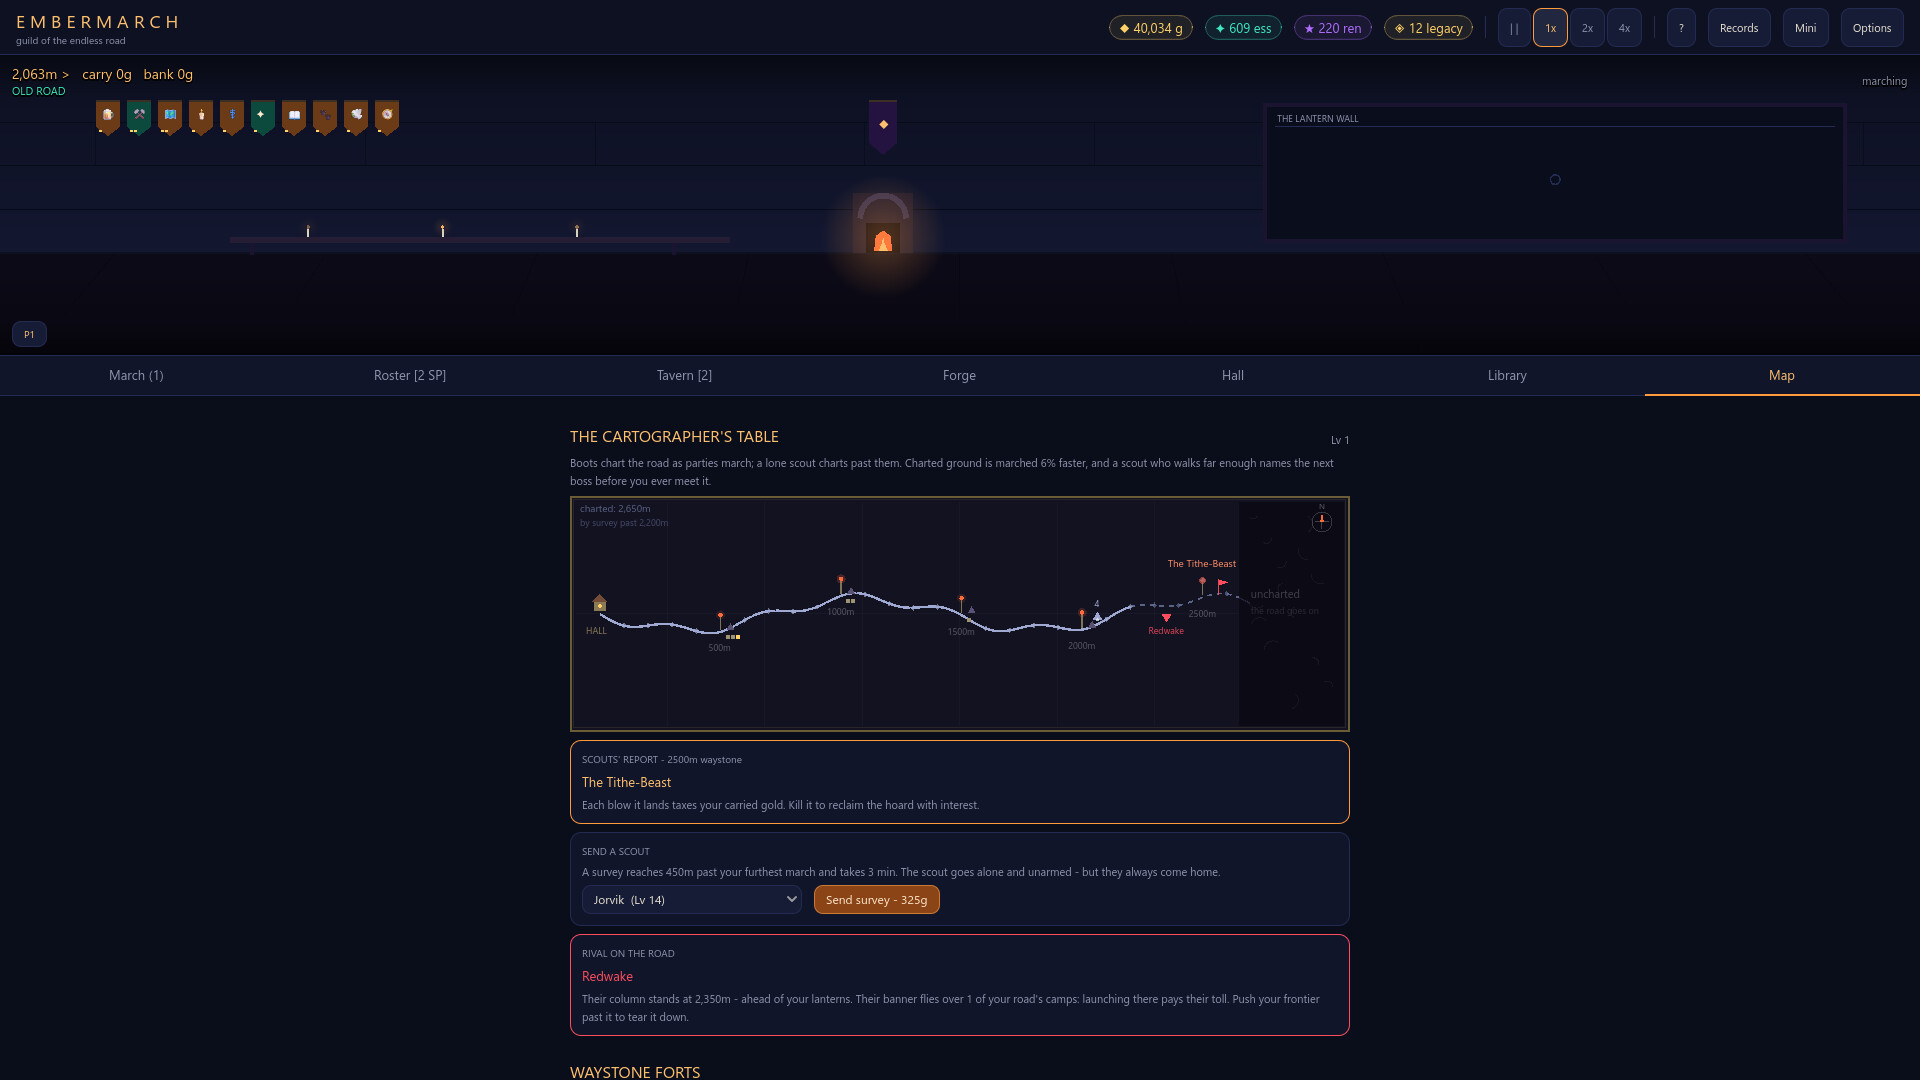The image size is (1920, 1080).
Task: Click the beer mug banner
Action: (108, 117)
